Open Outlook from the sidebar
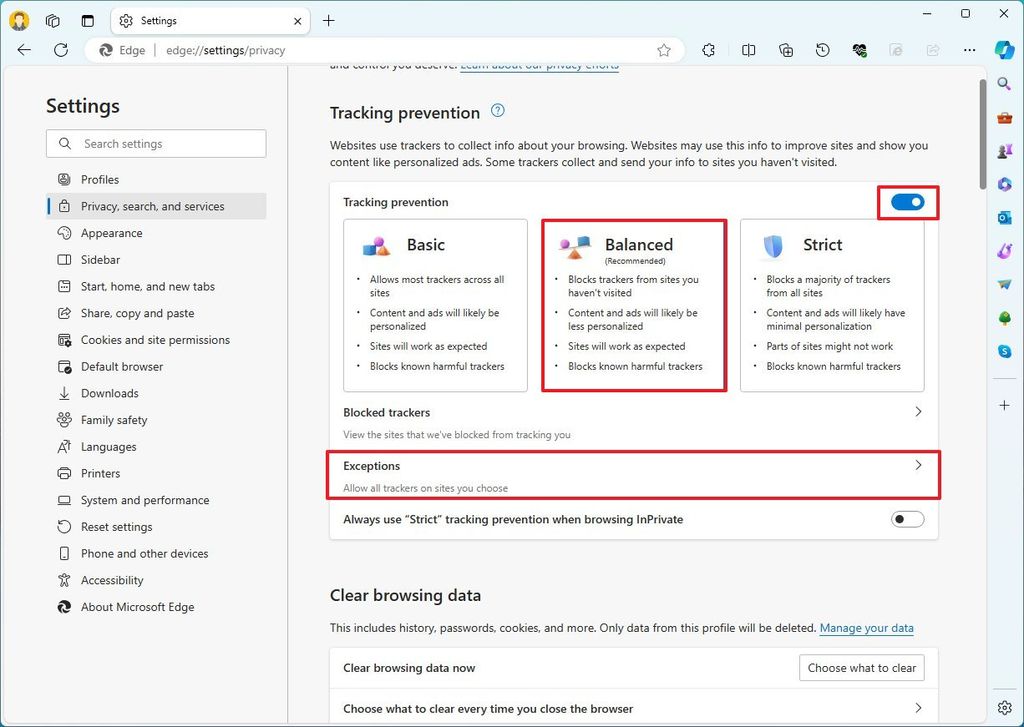The height and width of the screenshot is (727, 1024). tap(1004, 217)
